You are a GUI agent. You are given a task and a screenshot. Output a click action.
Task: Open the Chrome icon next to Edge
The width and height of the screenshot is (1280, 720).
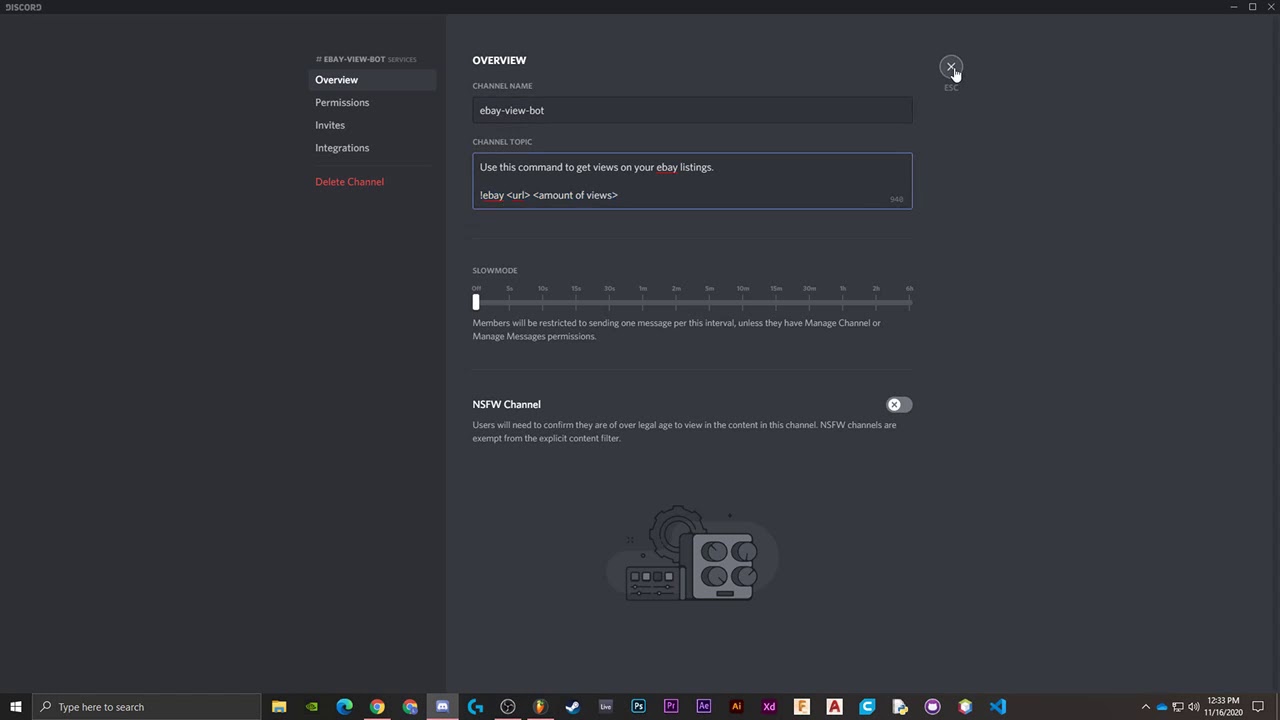pos(377,707)
